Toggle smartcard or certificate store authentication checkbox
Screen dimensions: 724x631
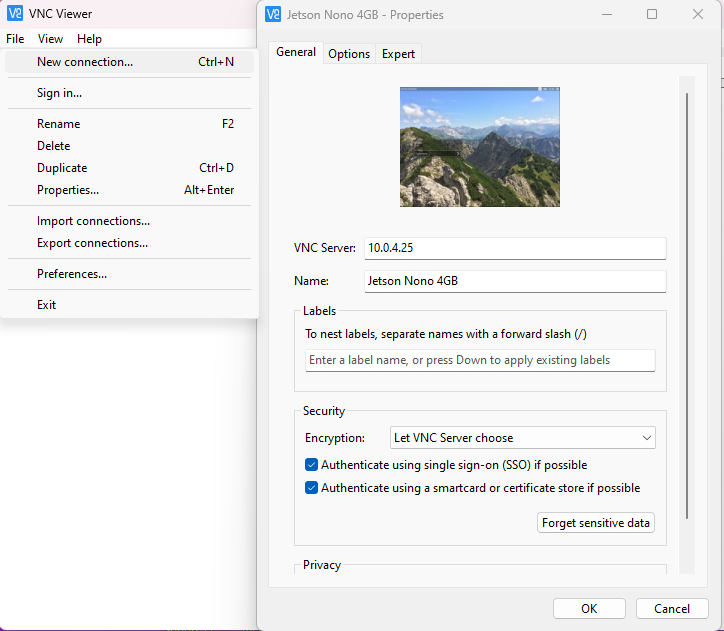[311, 488]
